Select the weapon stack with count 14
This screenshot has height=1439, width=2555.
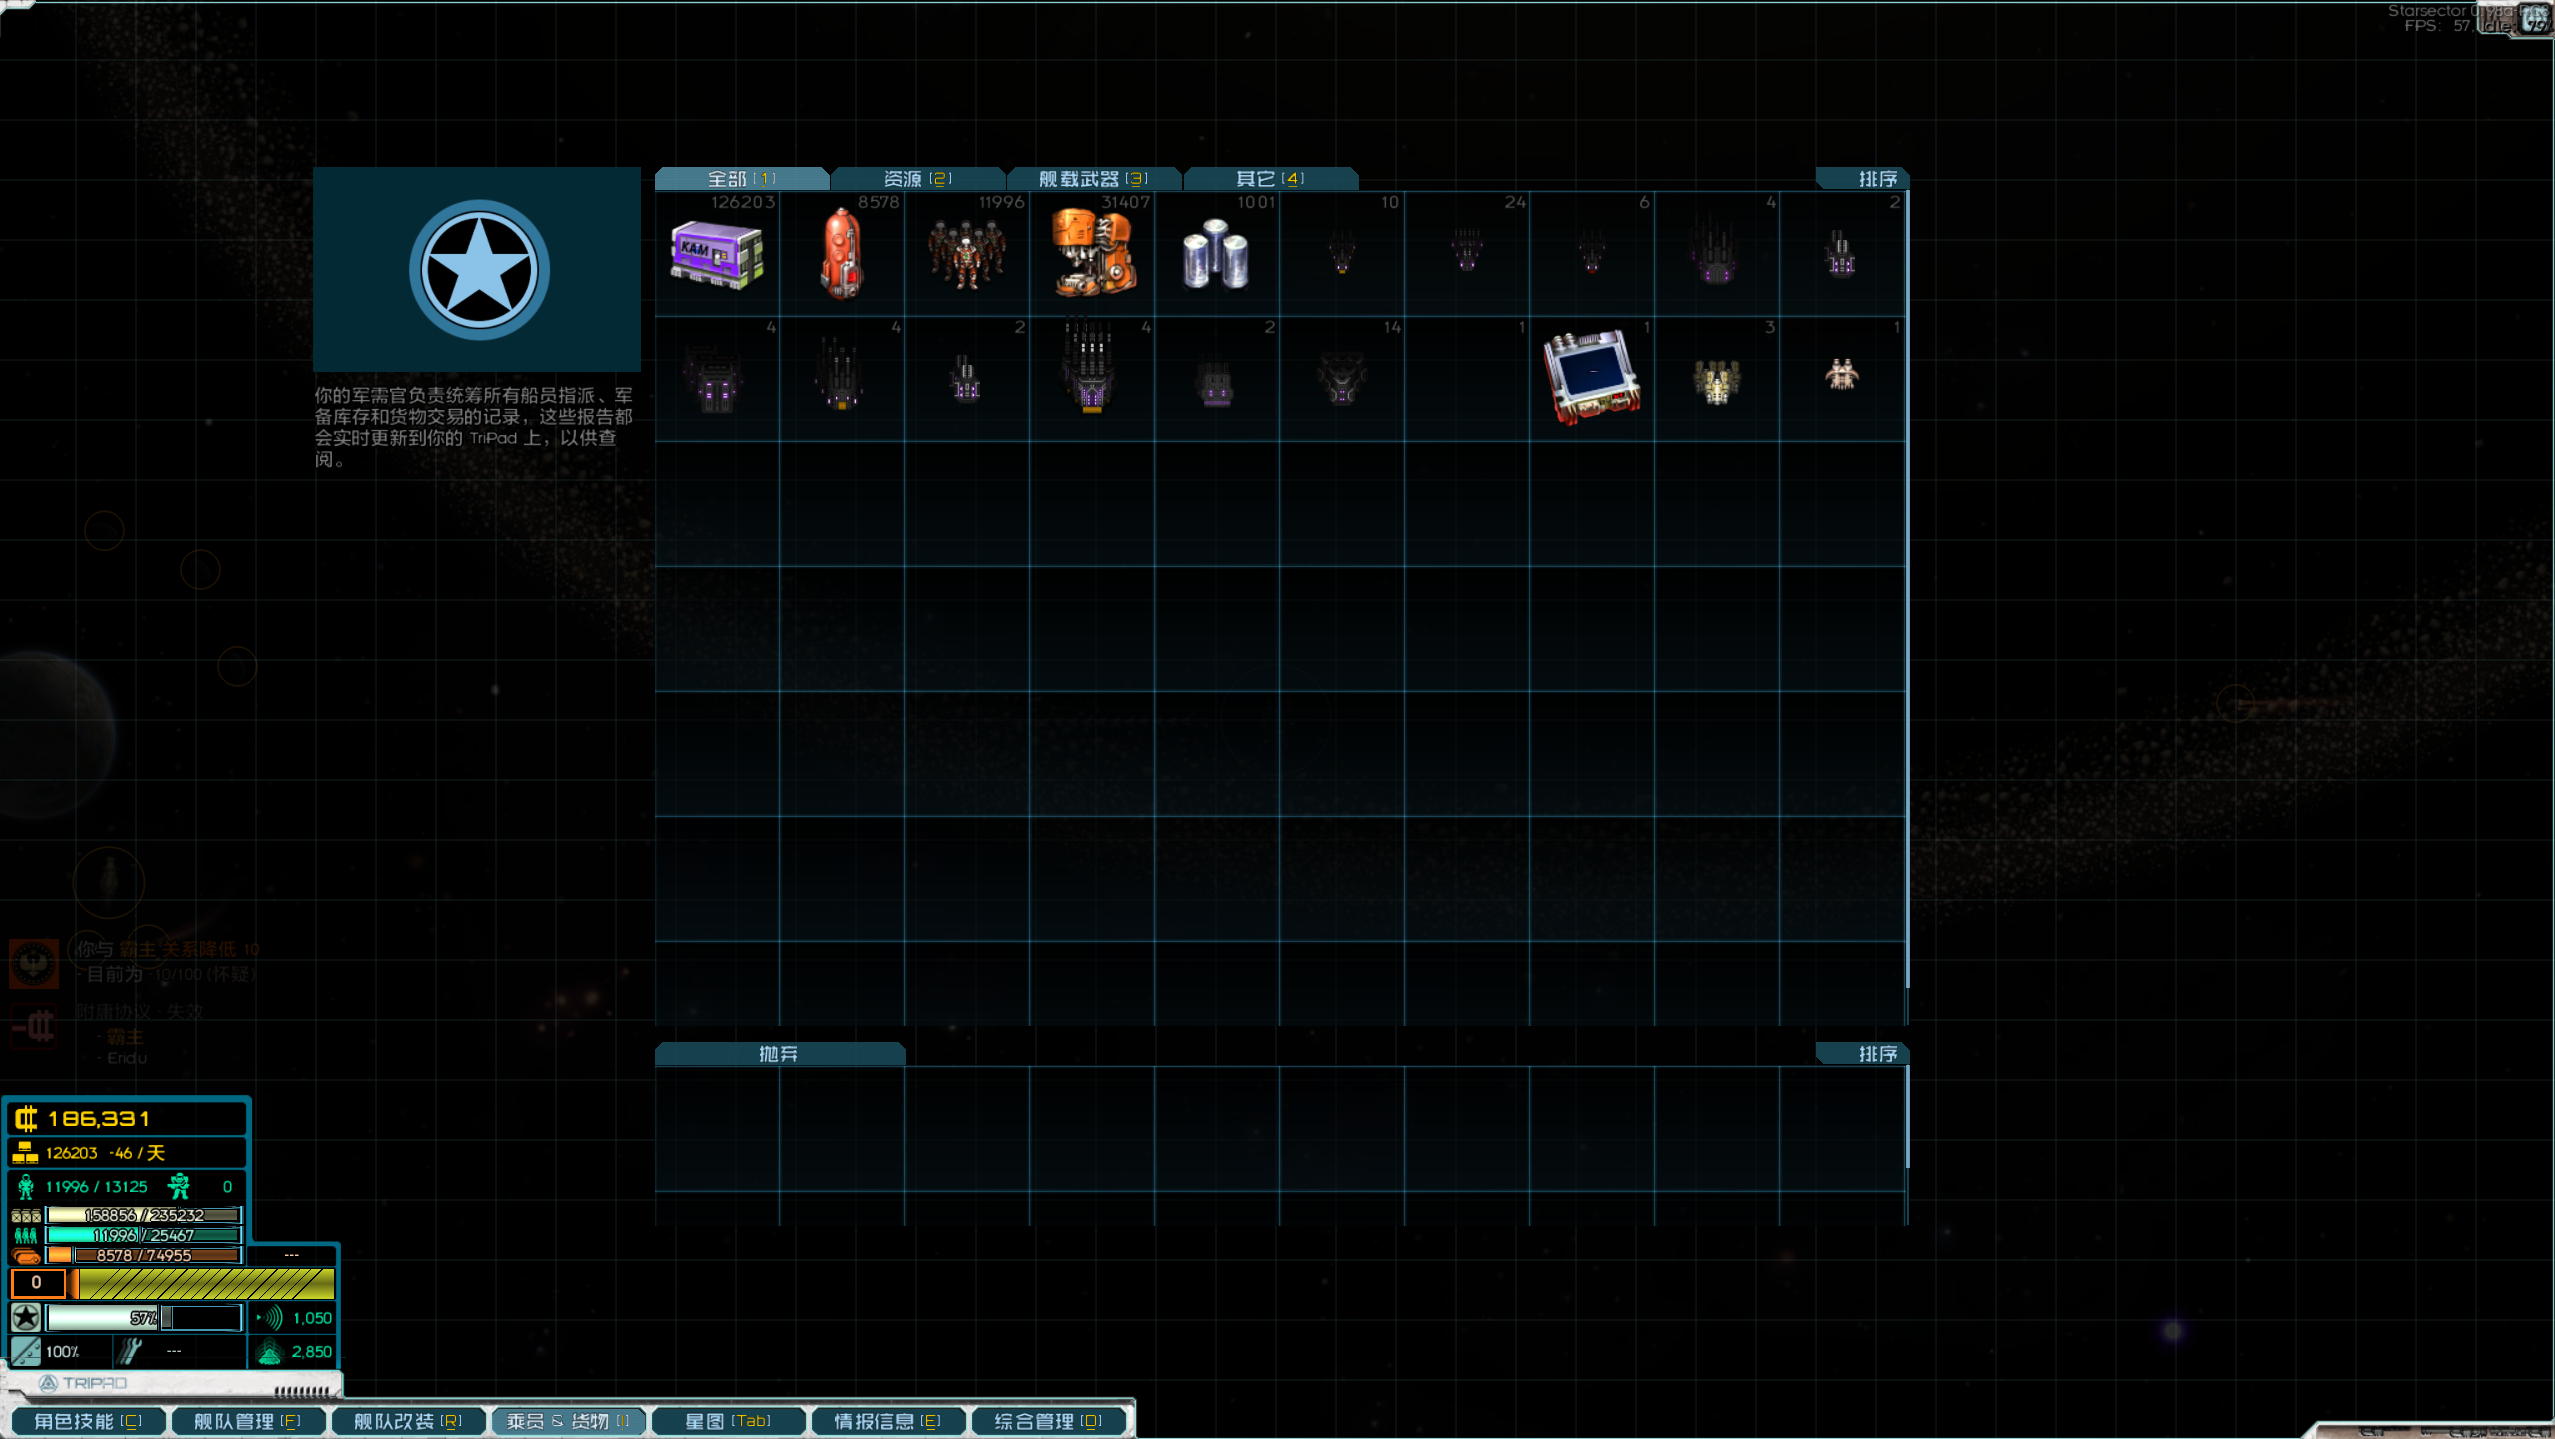[1342, 379]
